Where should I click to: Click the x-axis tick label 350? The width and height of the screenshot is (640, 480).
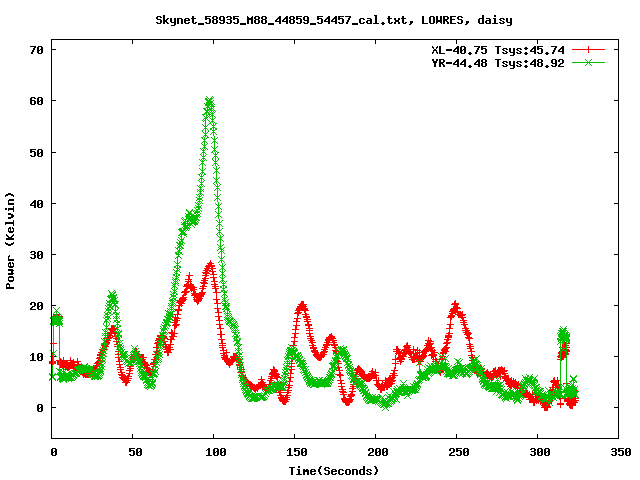(x=621, y=452)
